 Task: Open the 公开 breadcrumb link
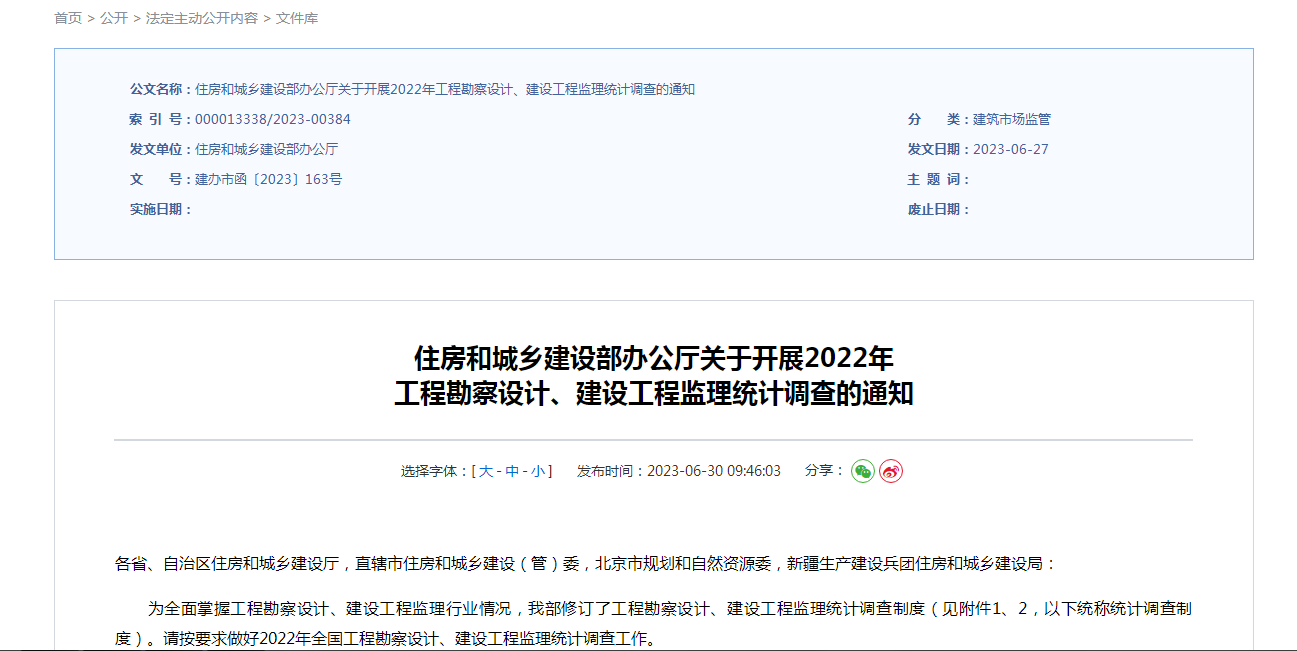pyautogui.click(x=114, y=18)
